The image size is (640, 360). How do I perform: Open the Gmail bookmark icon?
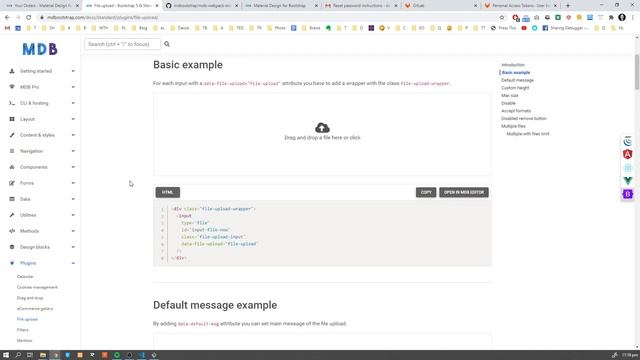pyautogui.click(x=7, y=28)
